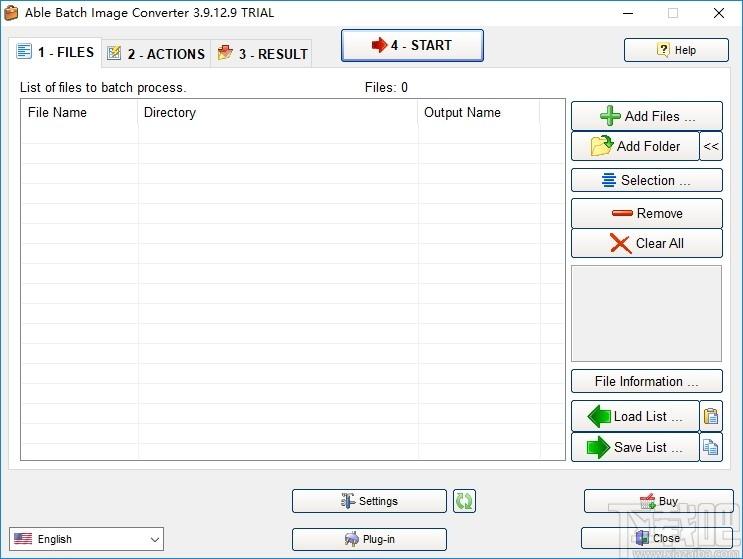Click Add Files button

click(x=647, y=116)
